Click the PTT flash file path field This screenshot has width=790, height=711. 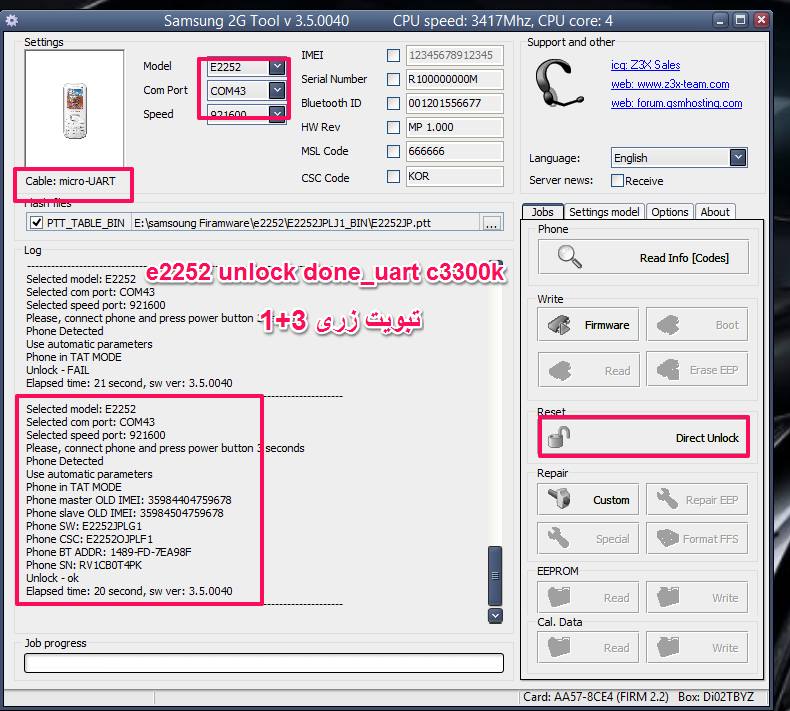point(305,223)
